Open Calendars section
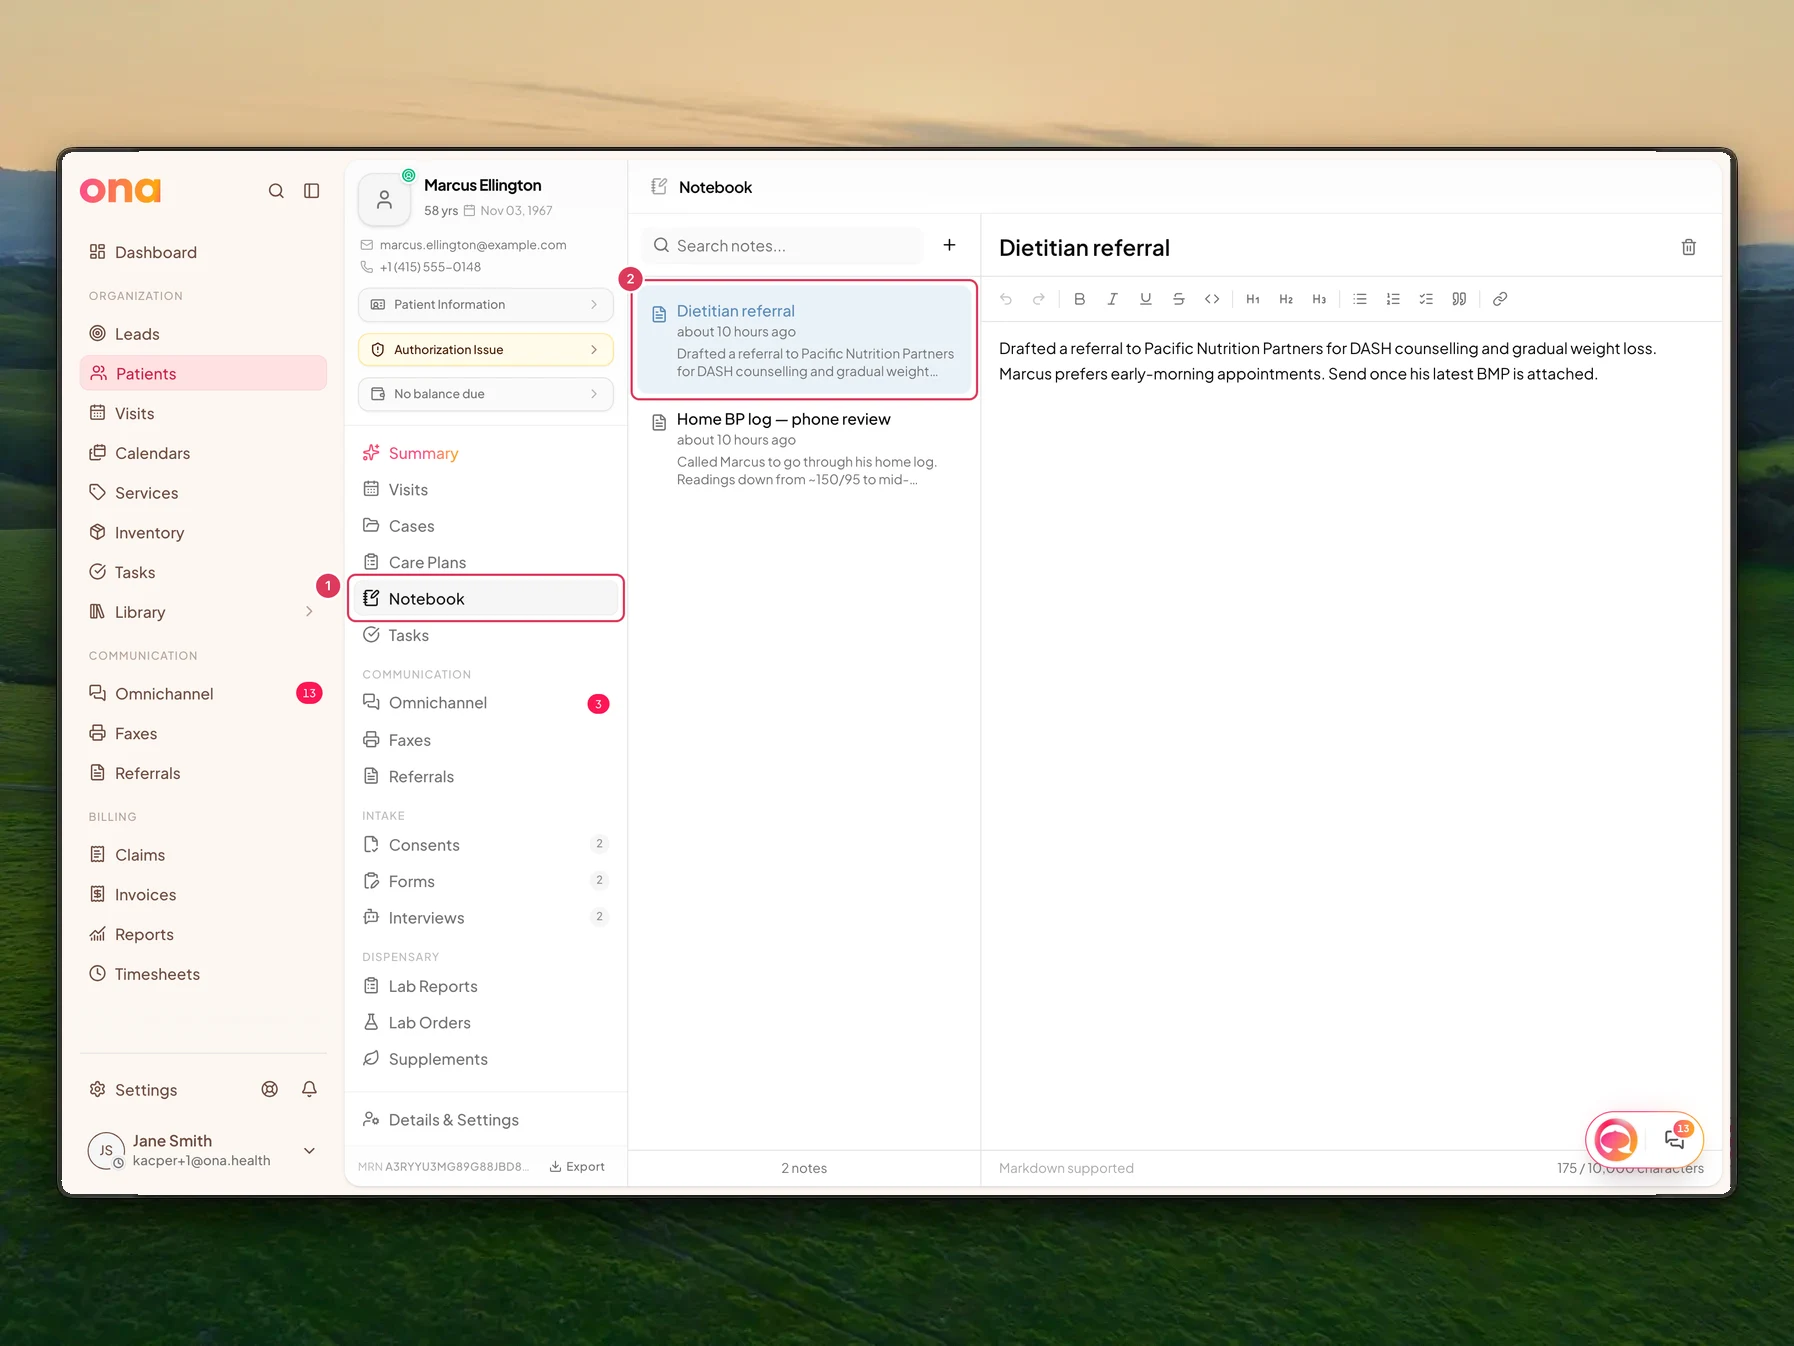 point(203,453)
